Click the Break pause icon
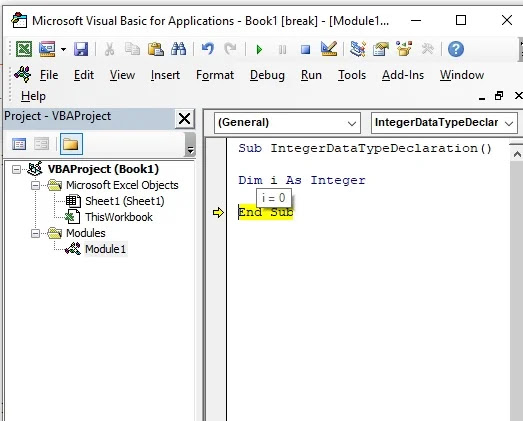523x421 pixels. coord(282,50)
